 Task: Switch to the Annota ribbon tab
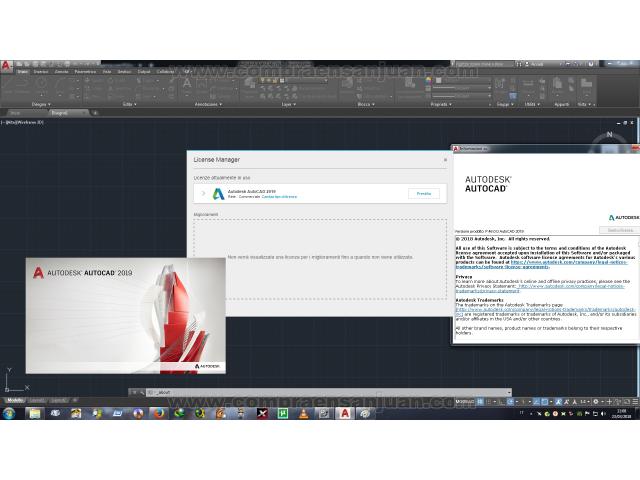[62, 72]
